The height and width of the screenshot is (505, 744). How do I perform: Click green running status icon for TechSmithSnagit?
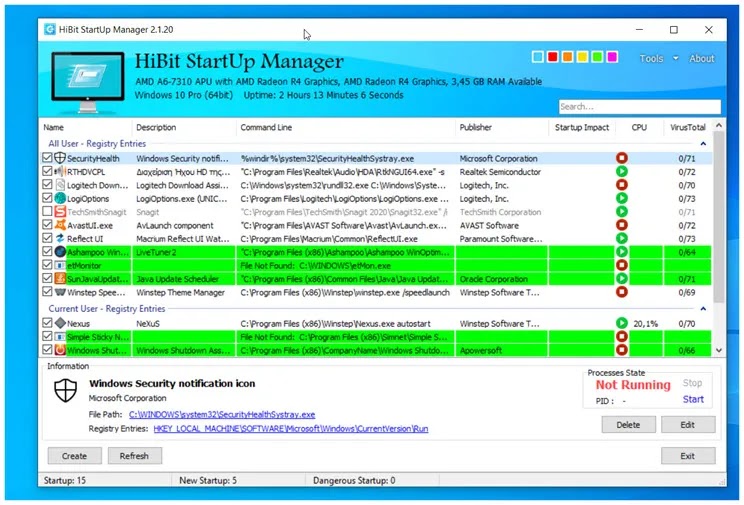[622, 212]
